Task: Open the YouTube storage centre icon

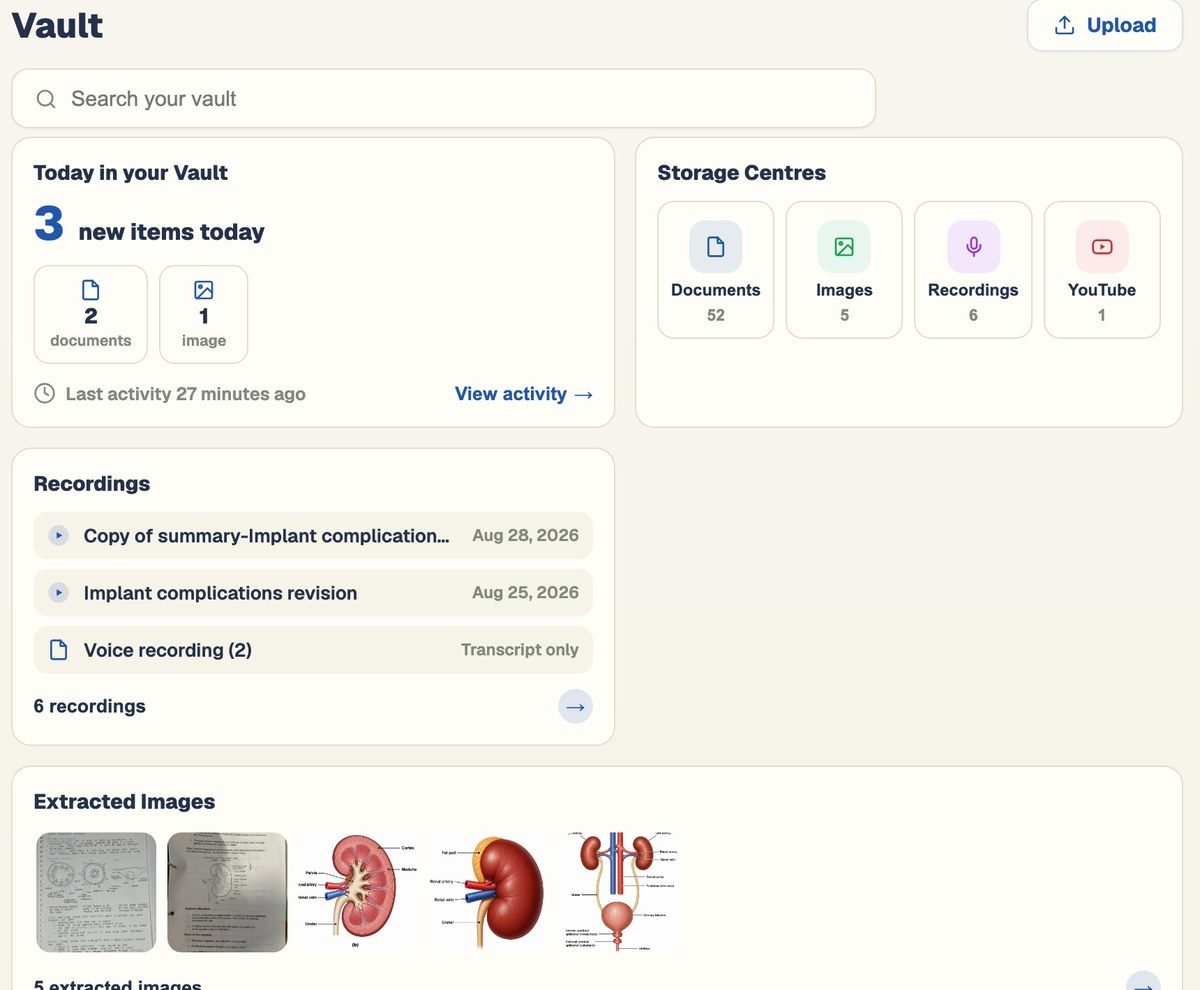Action: click(1102, 247)
